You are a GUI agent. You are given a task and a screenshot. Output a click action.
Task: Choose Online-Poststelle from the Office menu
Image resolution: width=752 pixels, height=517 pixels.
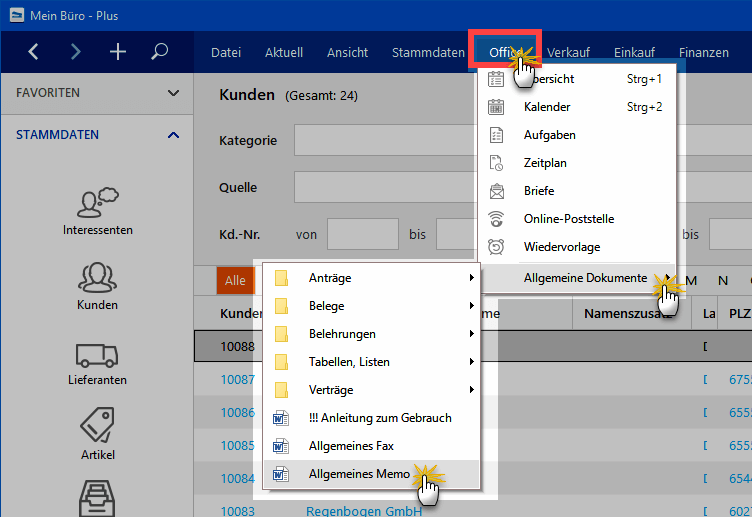[576, 219]
